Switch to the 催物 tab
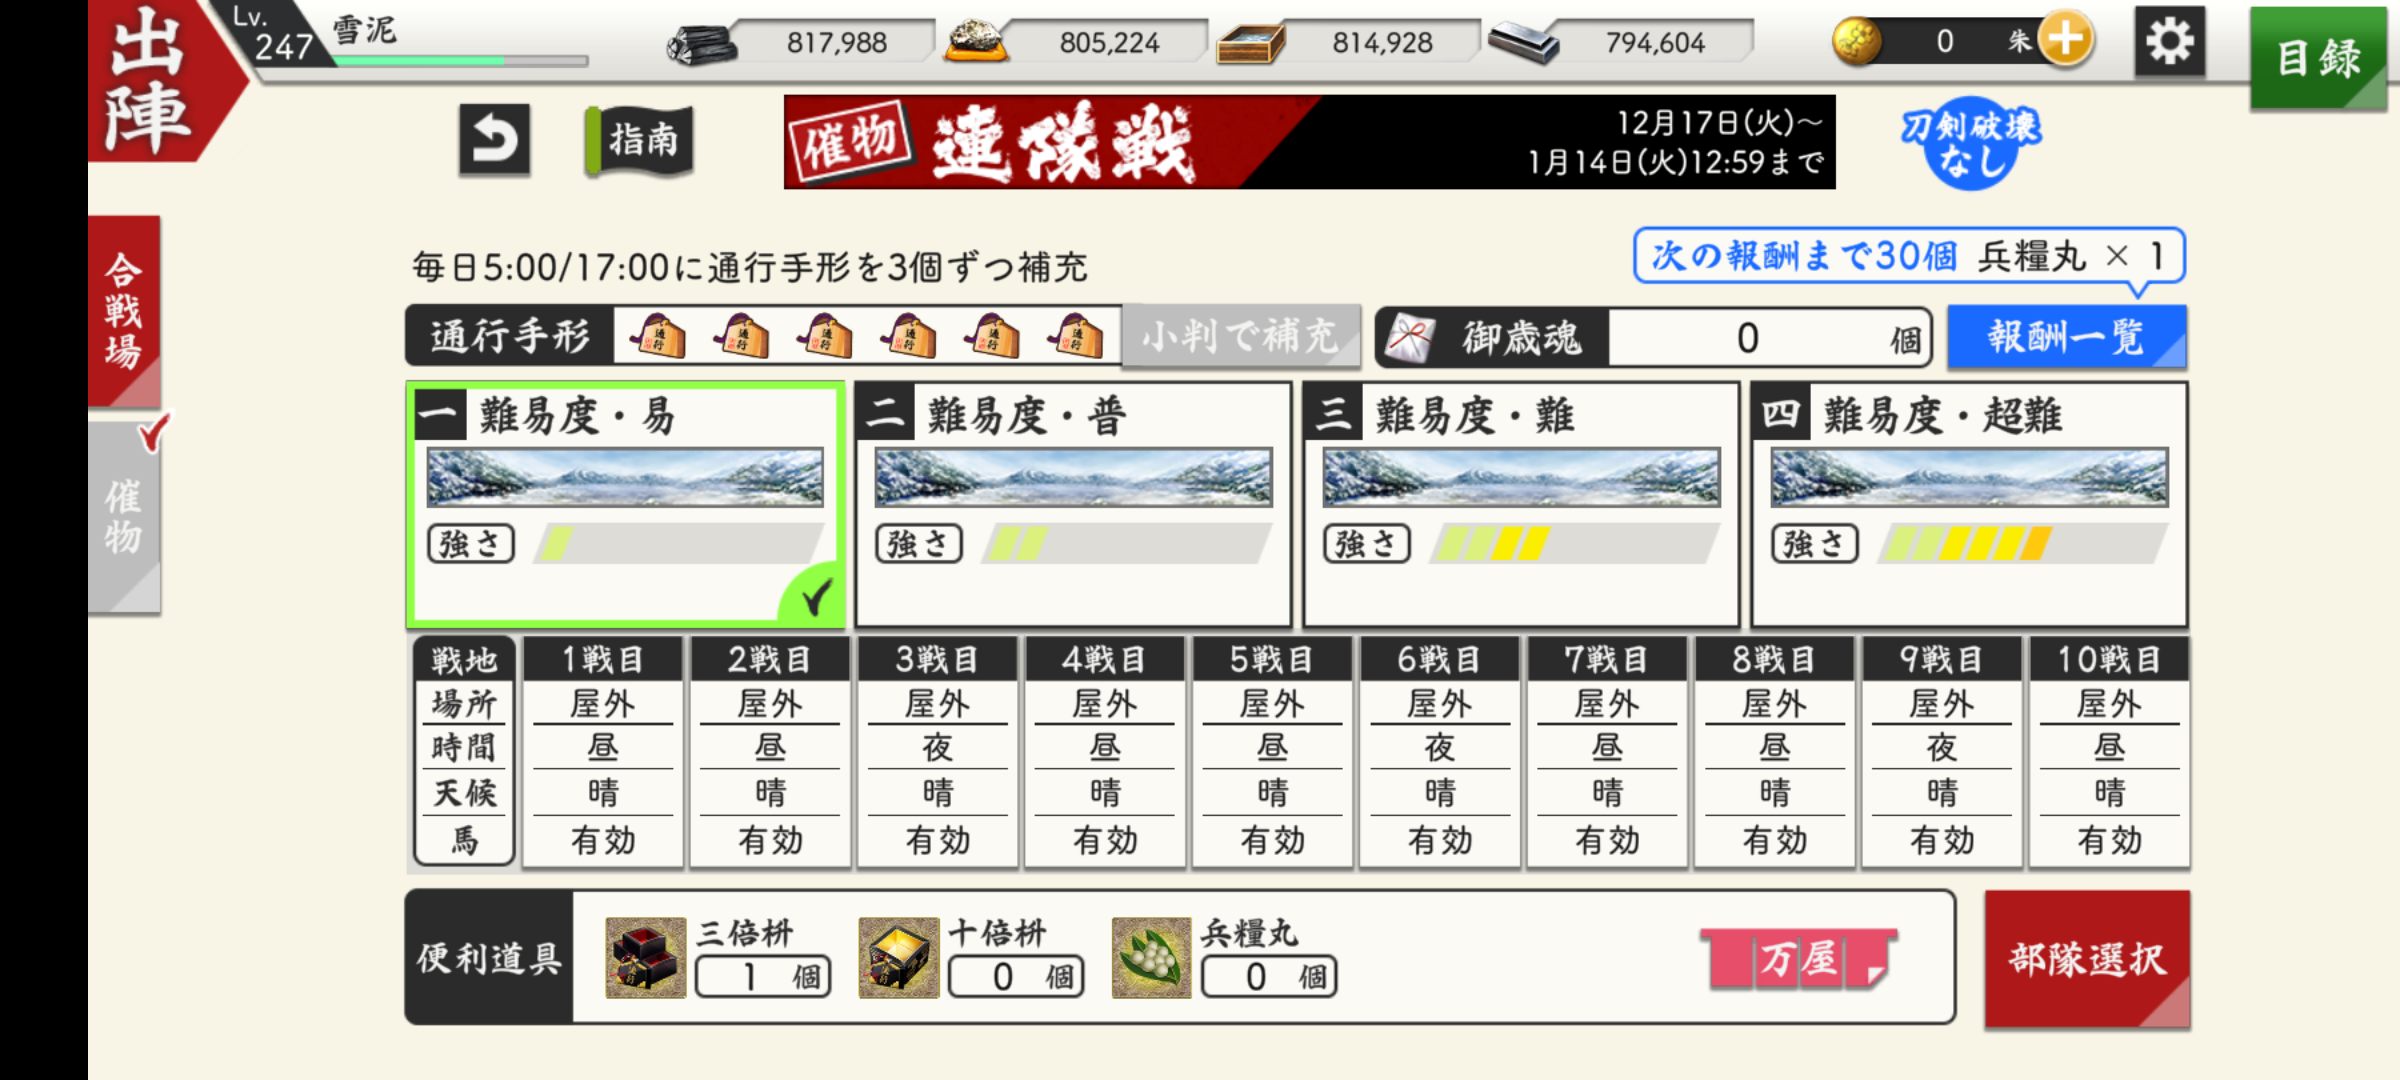Image resolution: width=2400 pixels, height=1080 pixels. [x=124, y=517]
